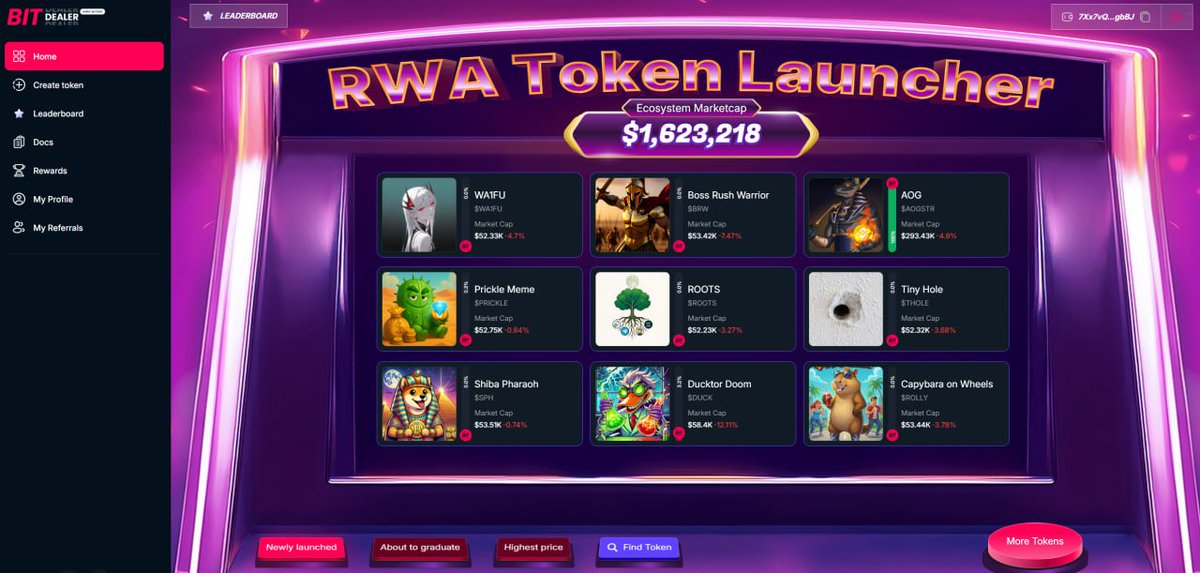Select the Ducktor Doom token card

(693, 404)
